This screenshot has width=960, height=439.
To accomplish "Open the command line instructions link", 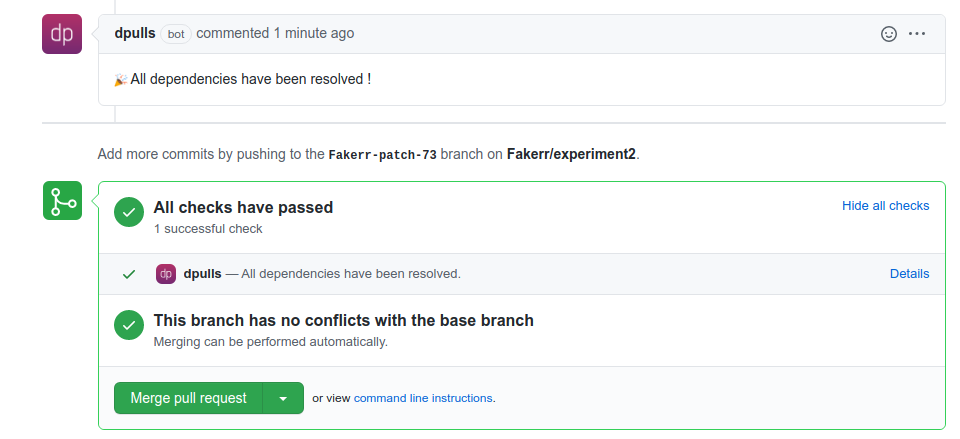I will 423,398.
